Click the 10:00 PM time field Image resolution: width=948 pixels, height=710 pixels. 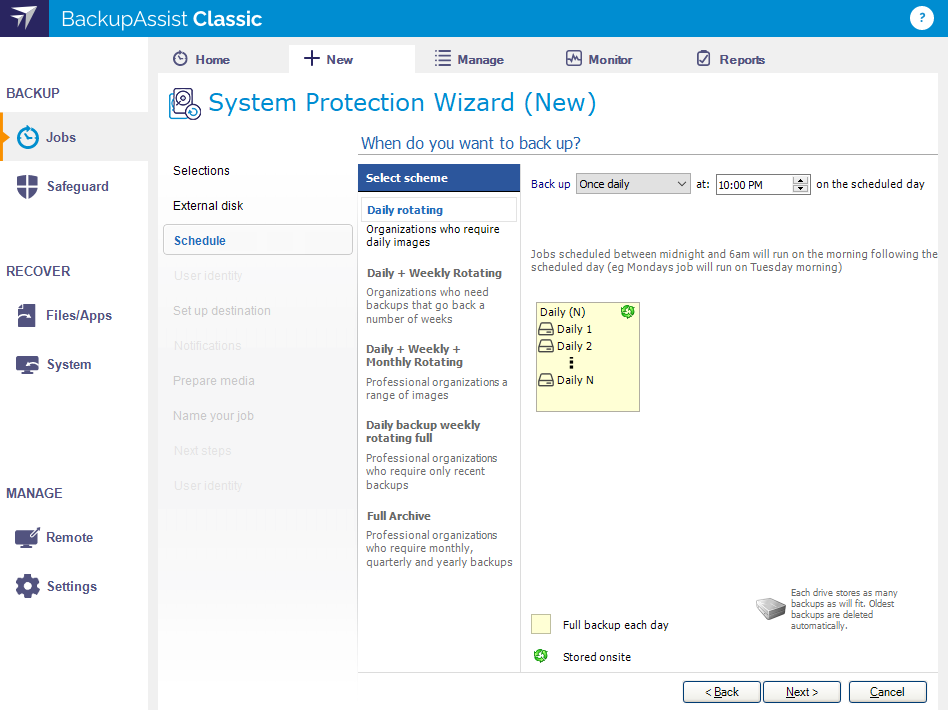pyautogui.click(x=754, y=184)
